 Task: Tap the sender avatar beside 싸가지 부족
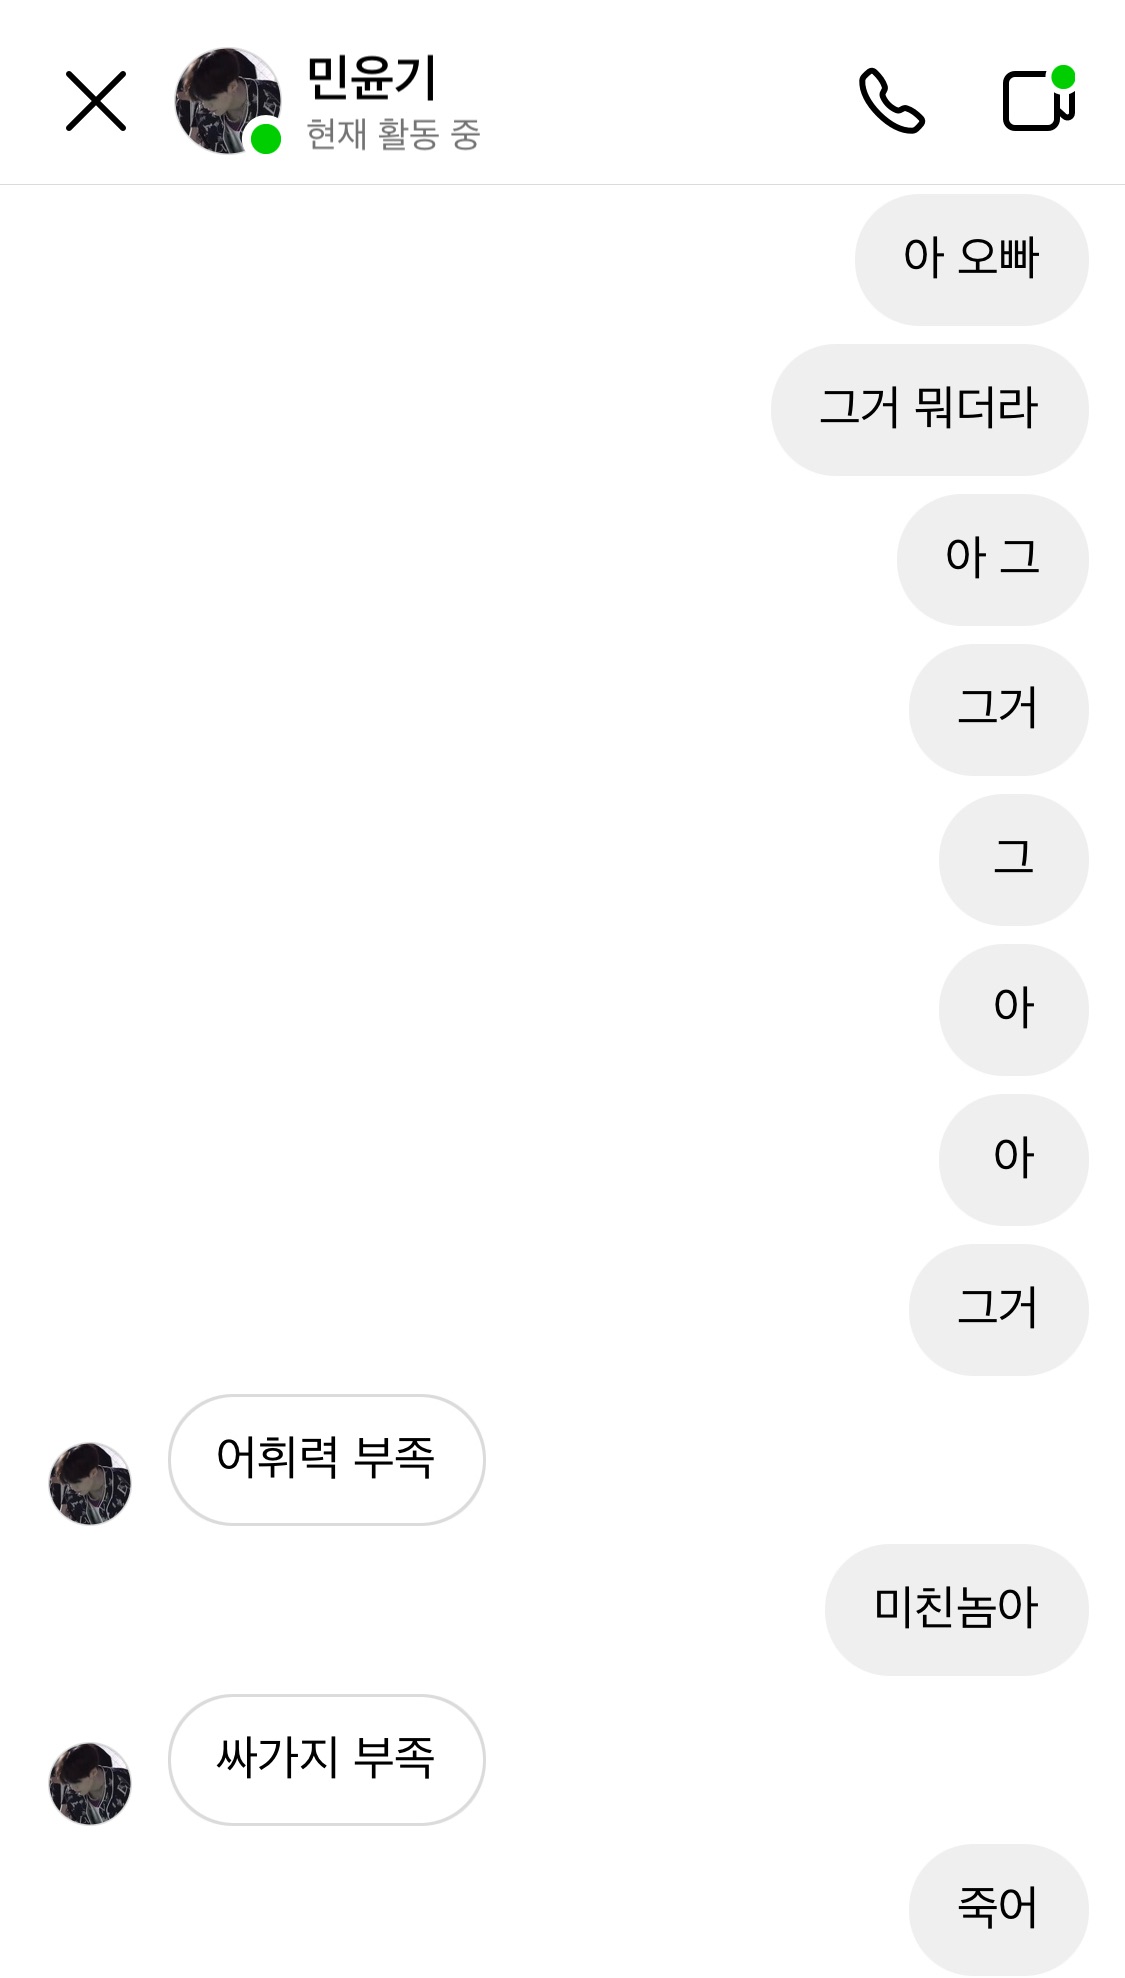[90, 1783]
